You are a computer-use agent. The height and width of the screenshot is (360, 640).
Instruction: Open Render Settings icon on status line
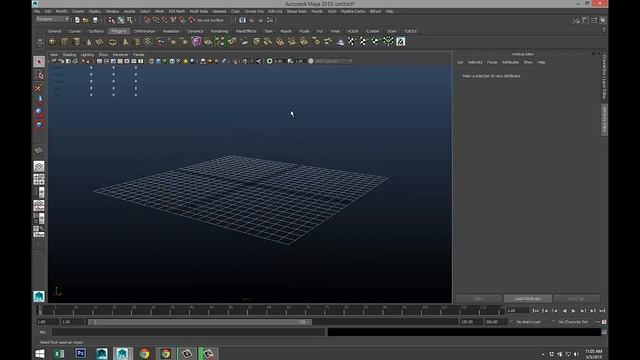click(270, 20)
